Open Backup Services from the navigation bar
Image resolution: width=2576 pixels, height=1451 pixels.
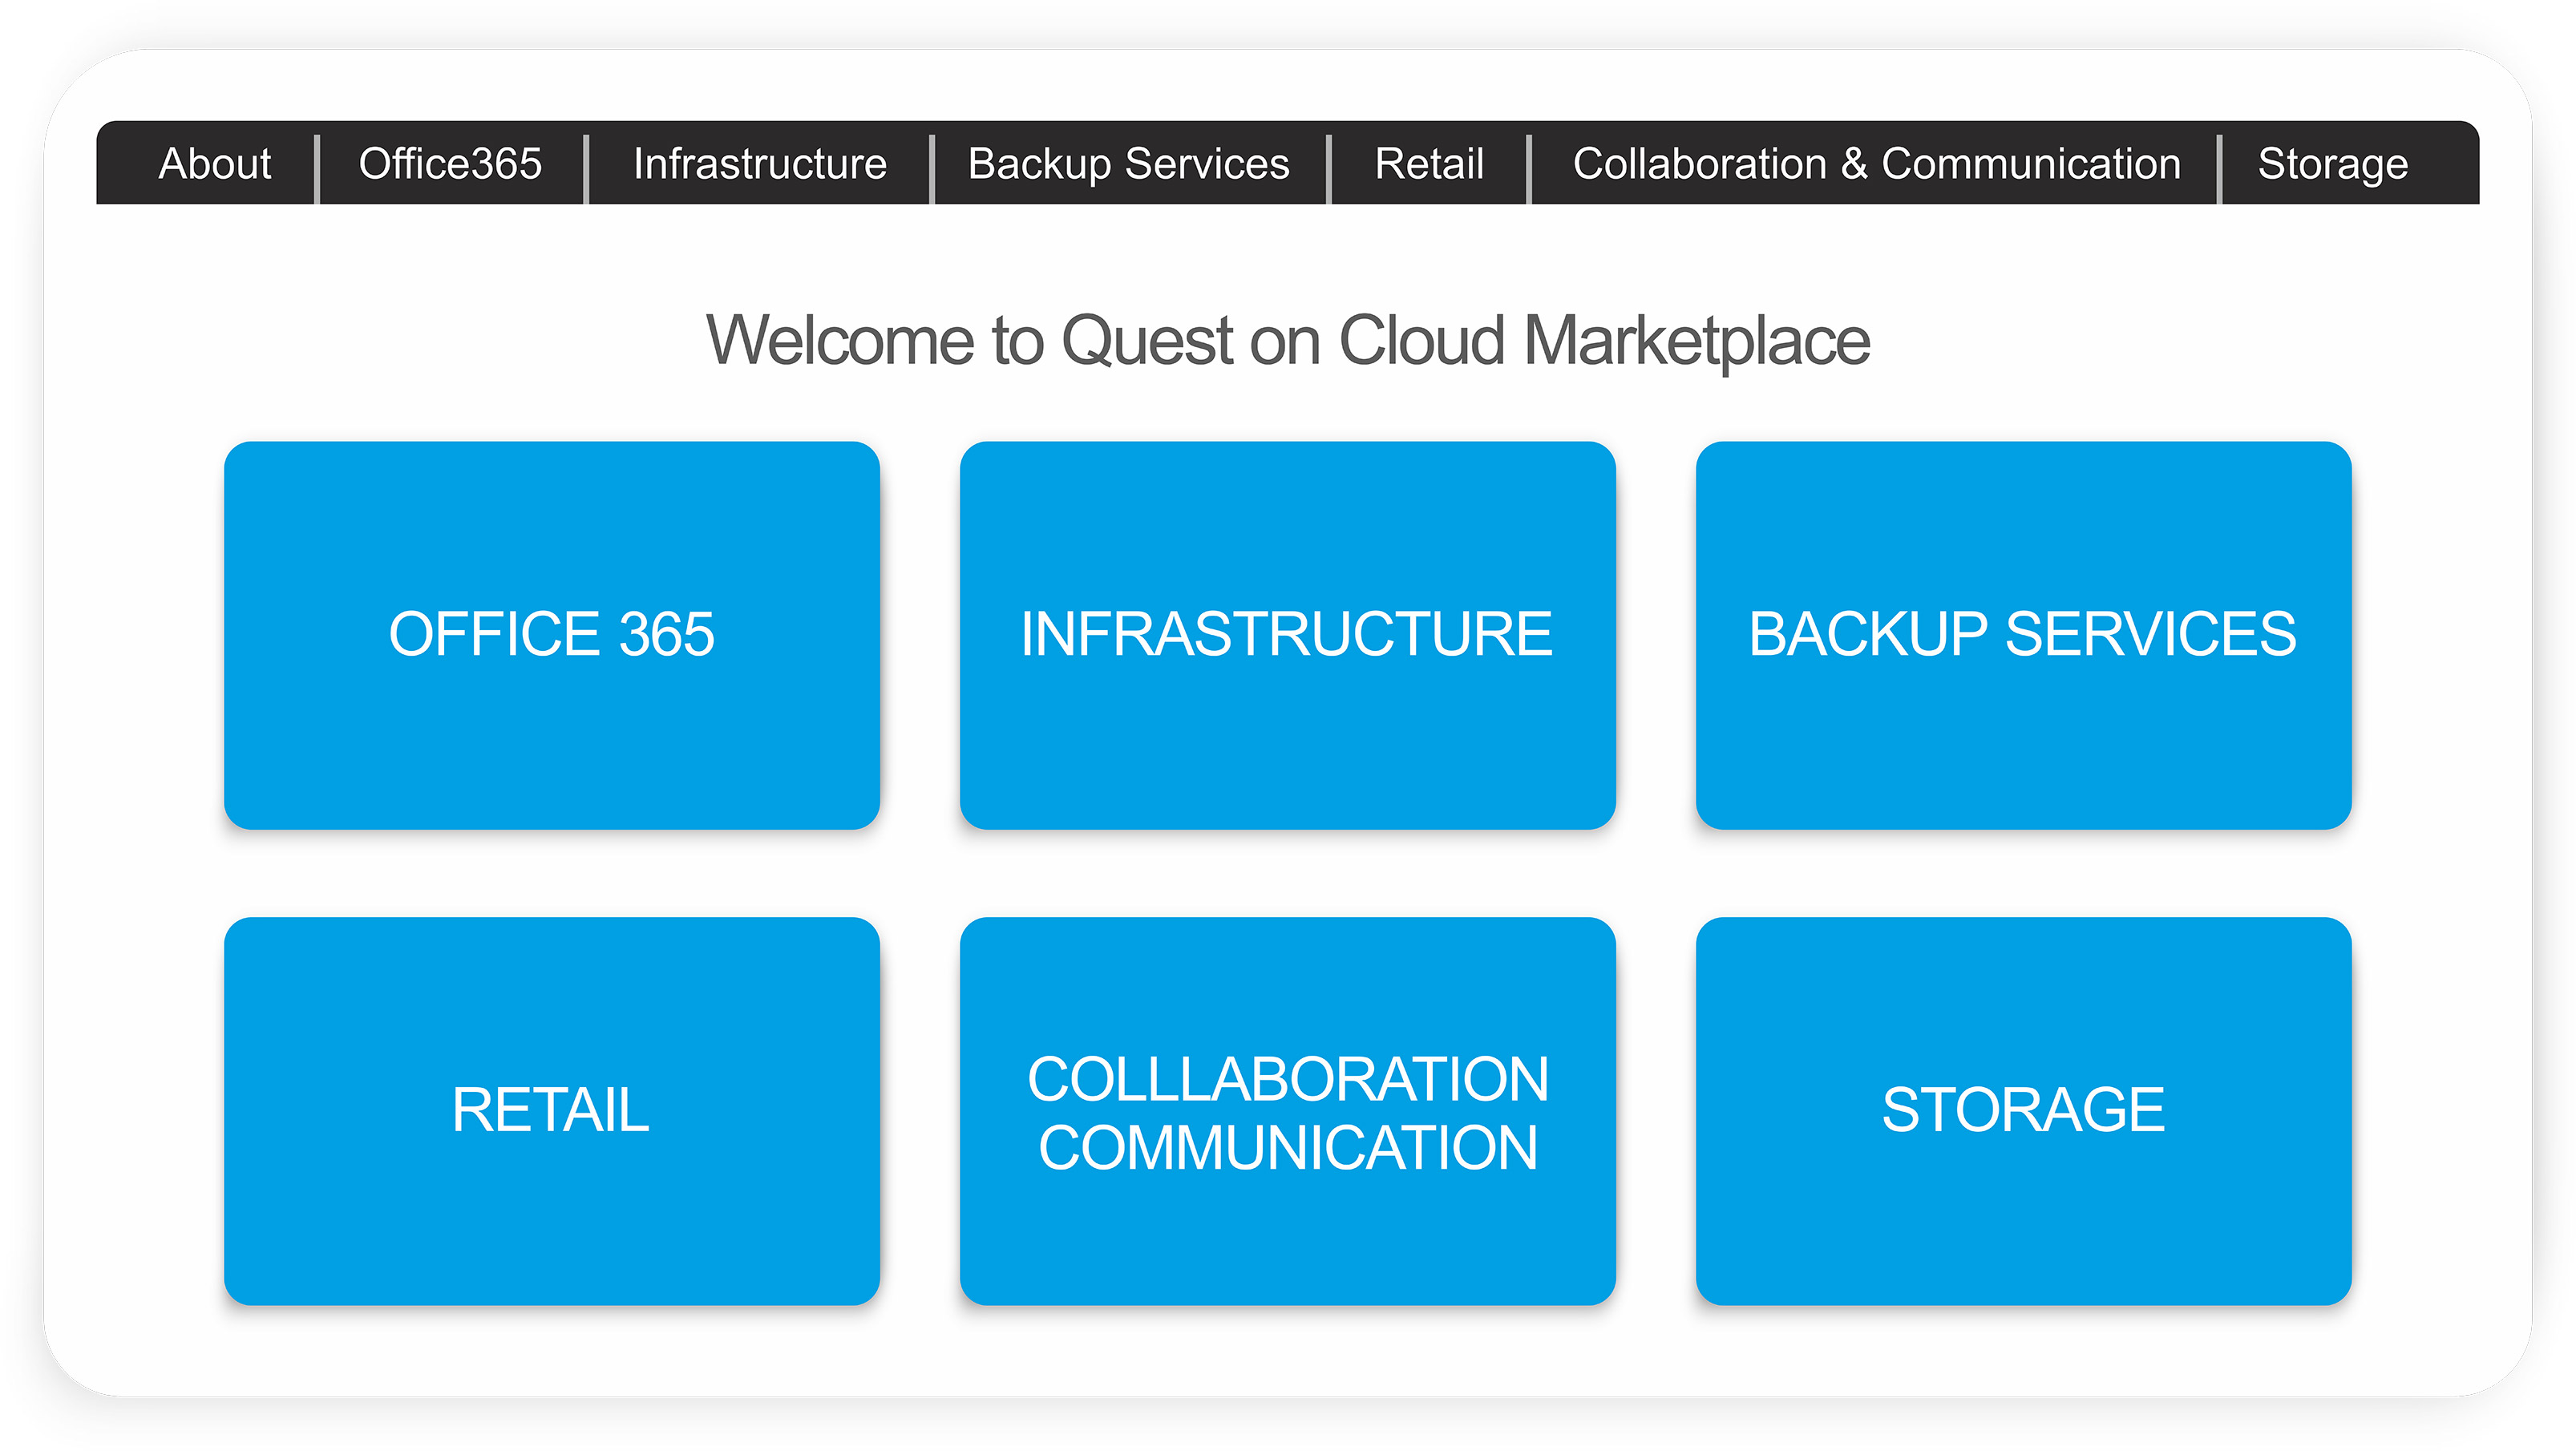click(x=1129, y=164)
